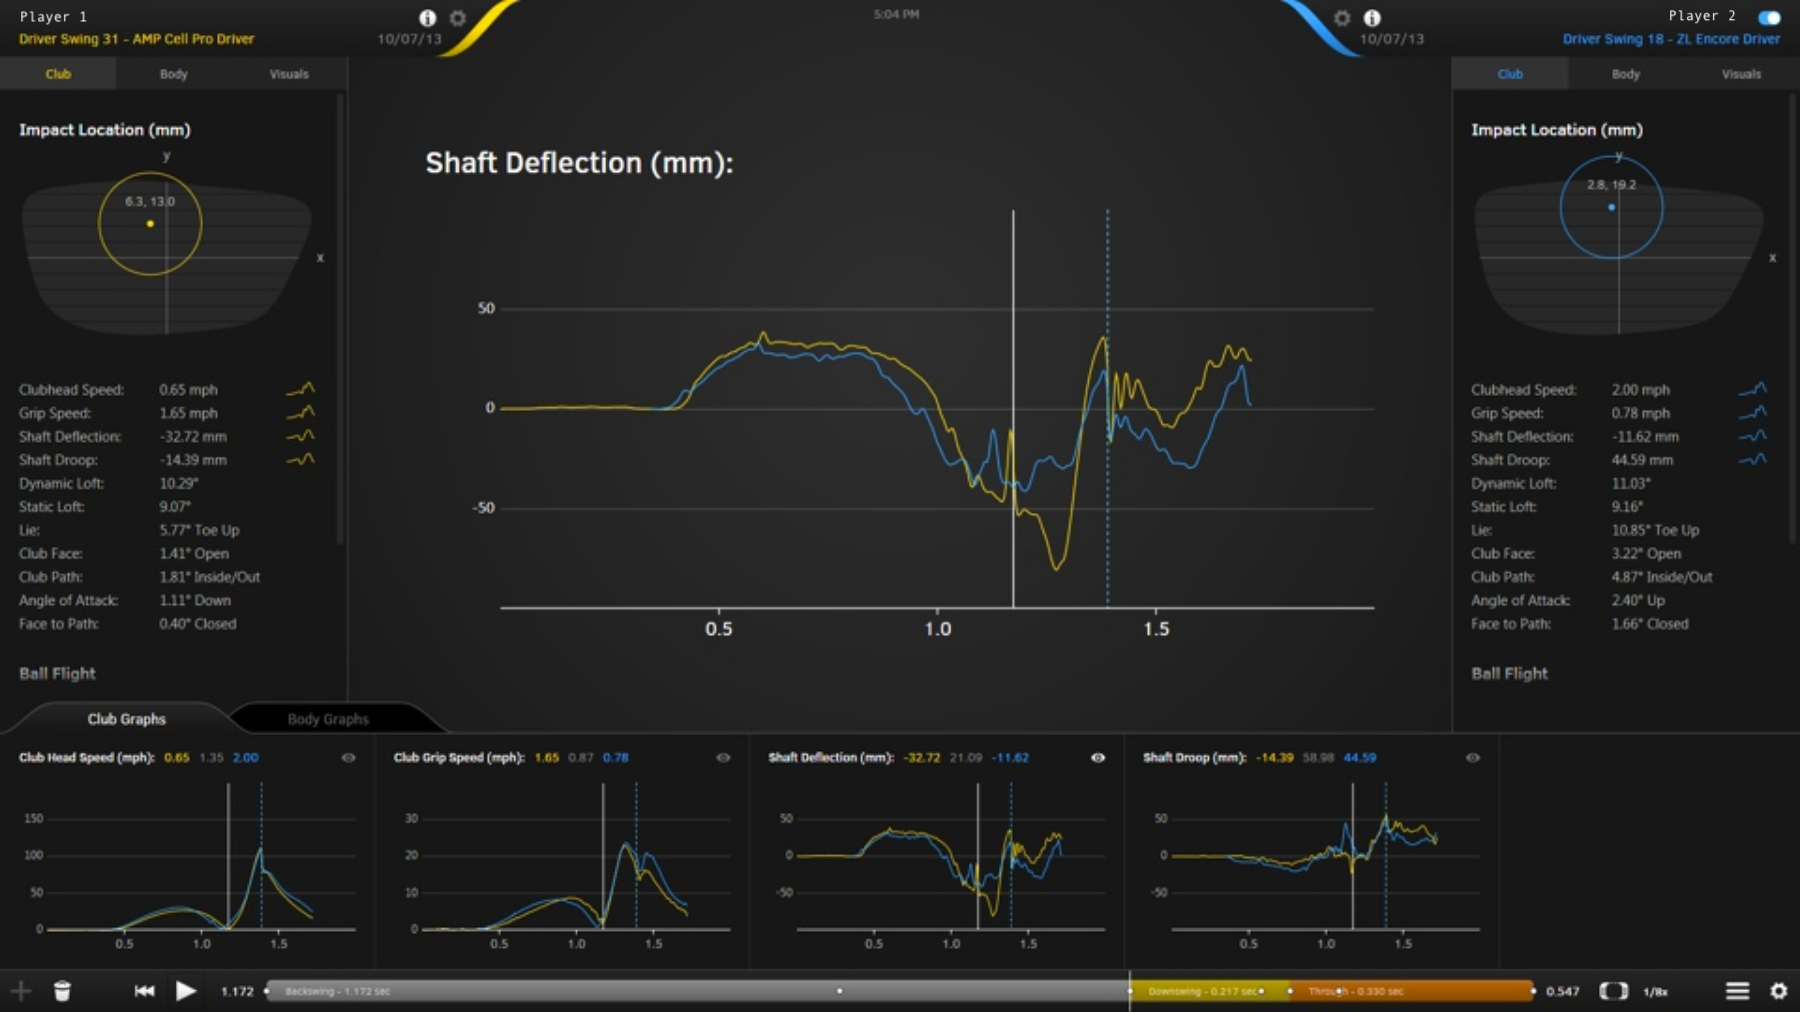Screen dimensions: 1800x1012
Task: Click the Player 1 Shaft Droop graph icon
Action: pos(300,460)
